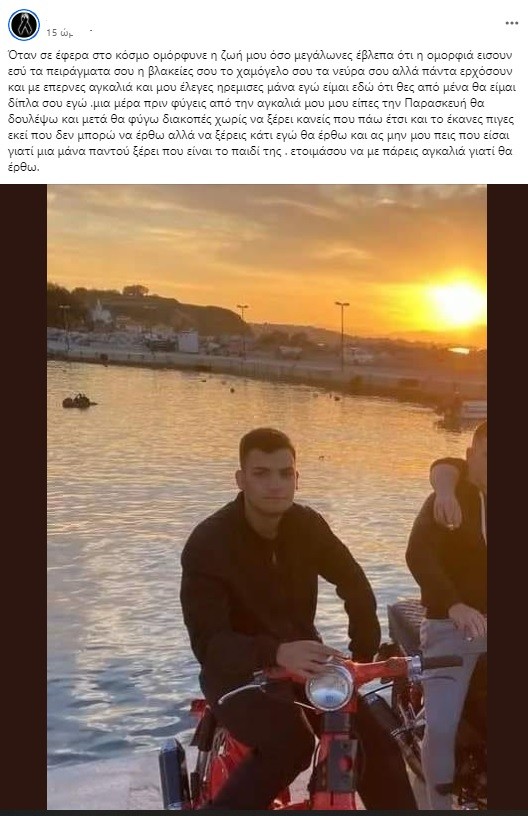This screenshot has height=816, width=528.
Task: Click the black ribbon profile avatar
Action: (24, 24)
